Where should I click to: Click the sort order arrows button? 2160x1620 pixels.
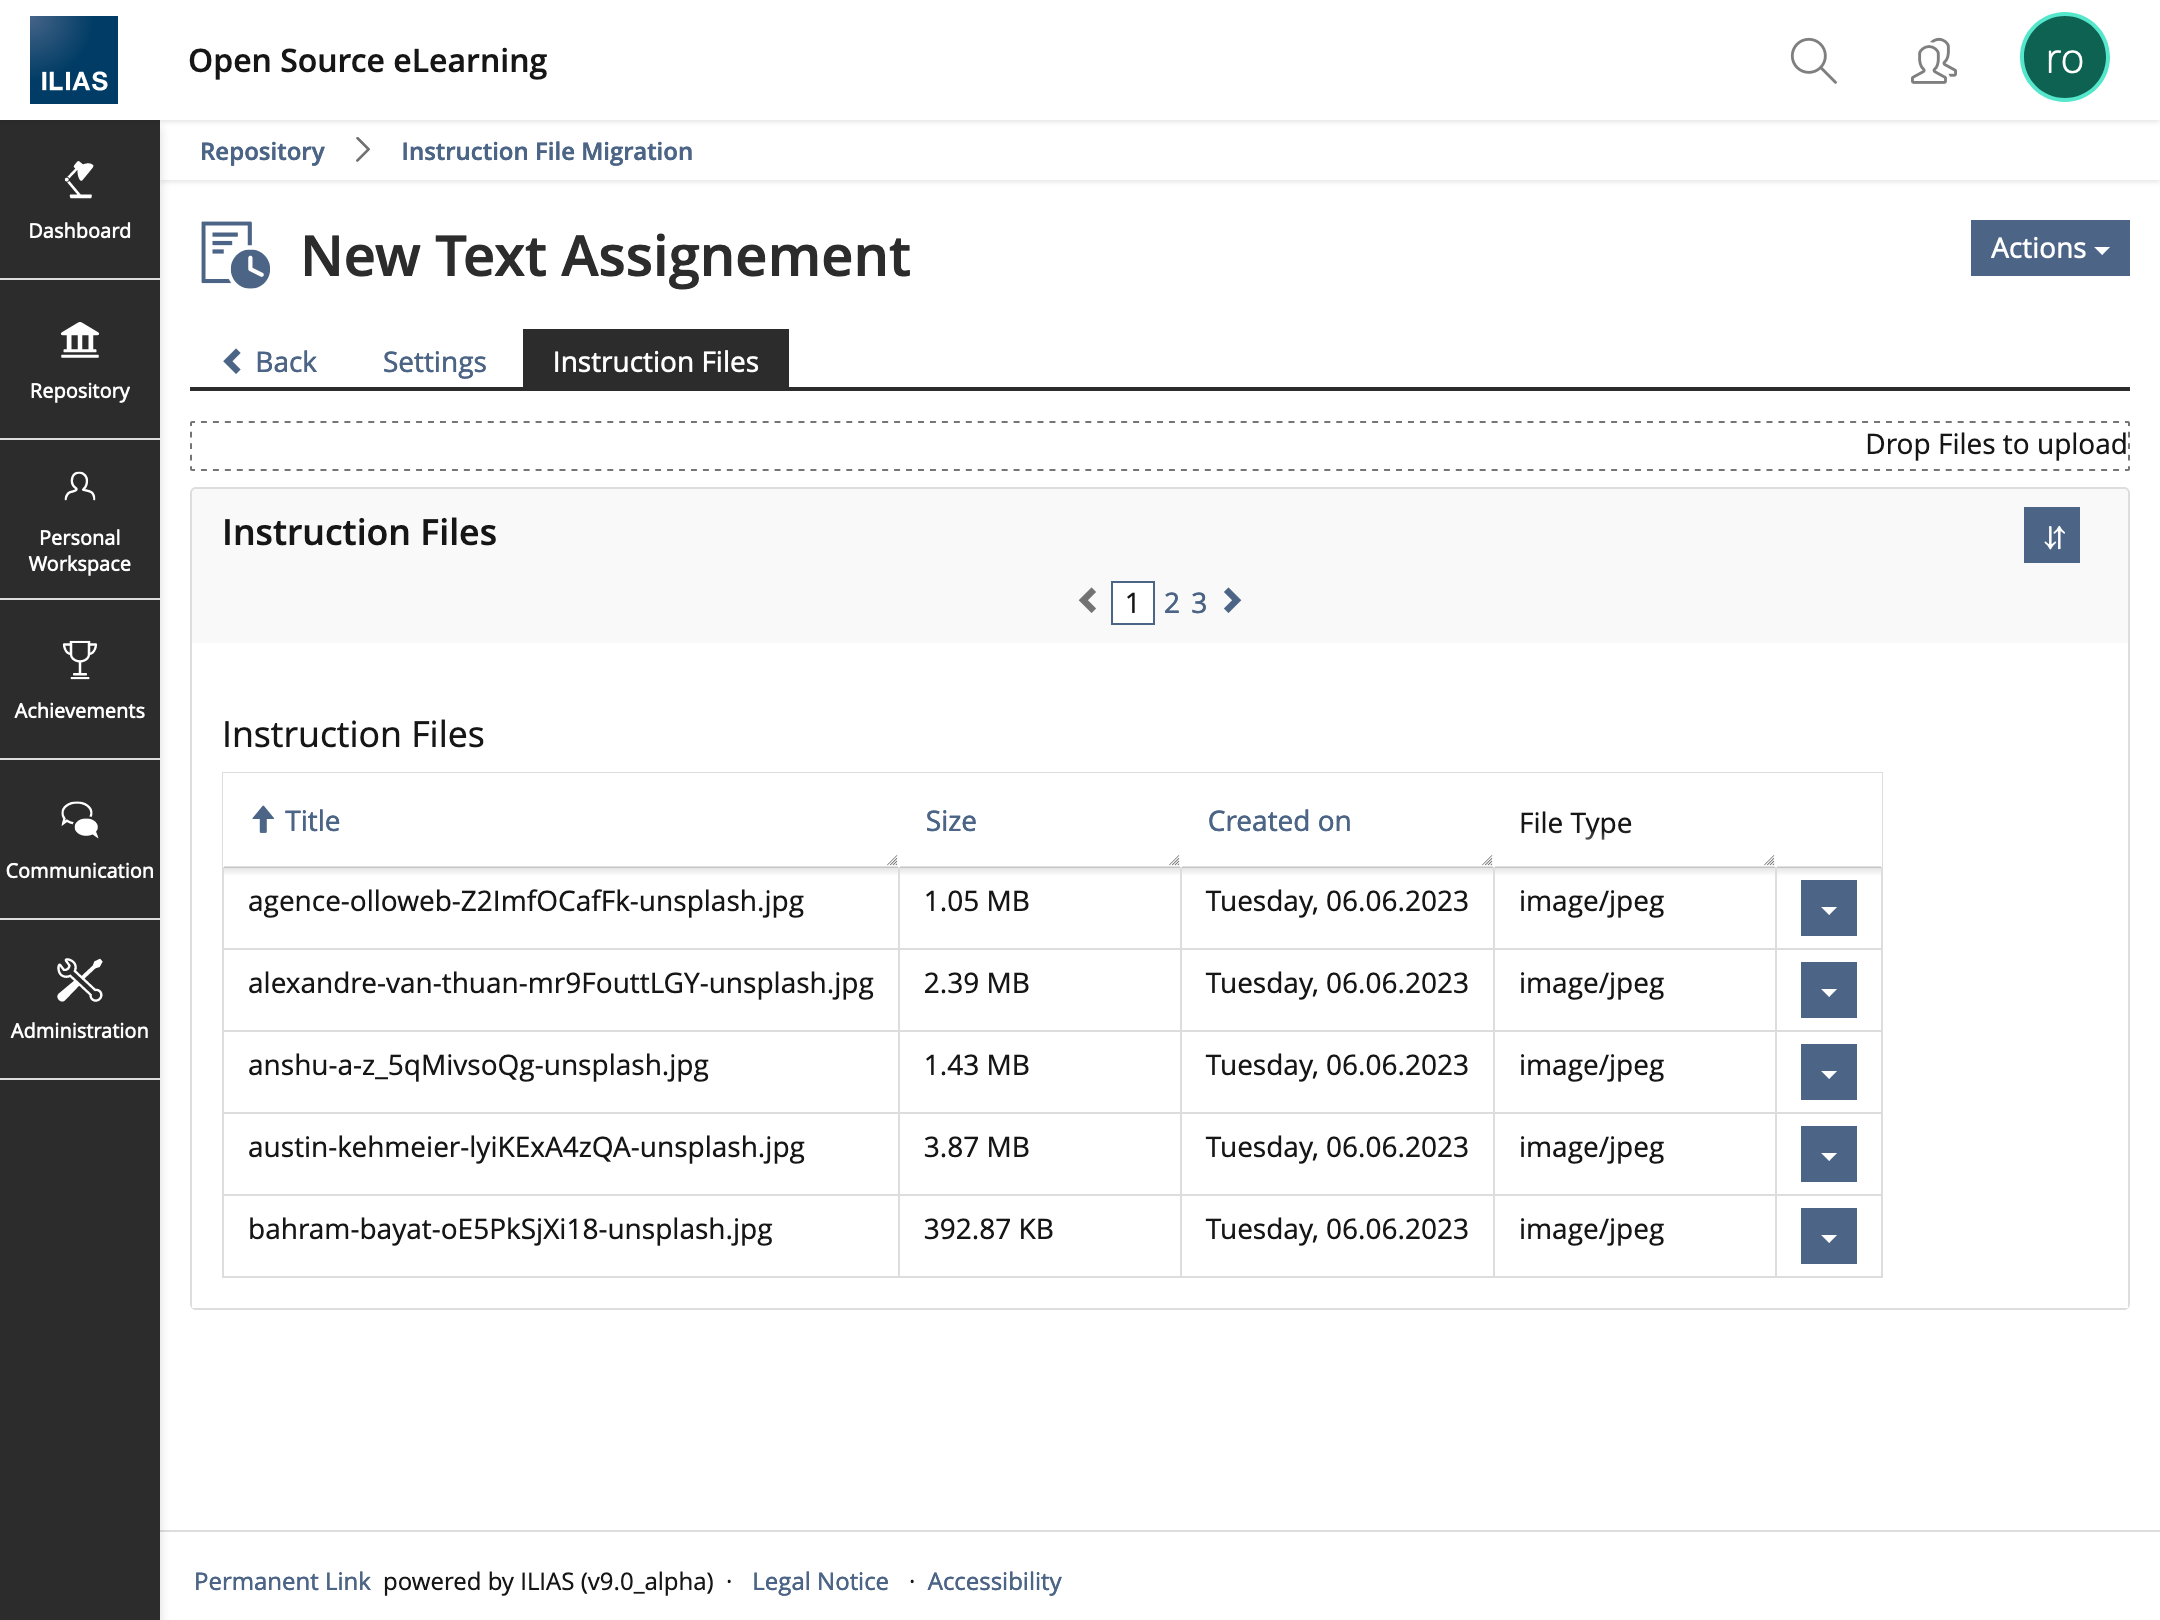click(2051, 536)
